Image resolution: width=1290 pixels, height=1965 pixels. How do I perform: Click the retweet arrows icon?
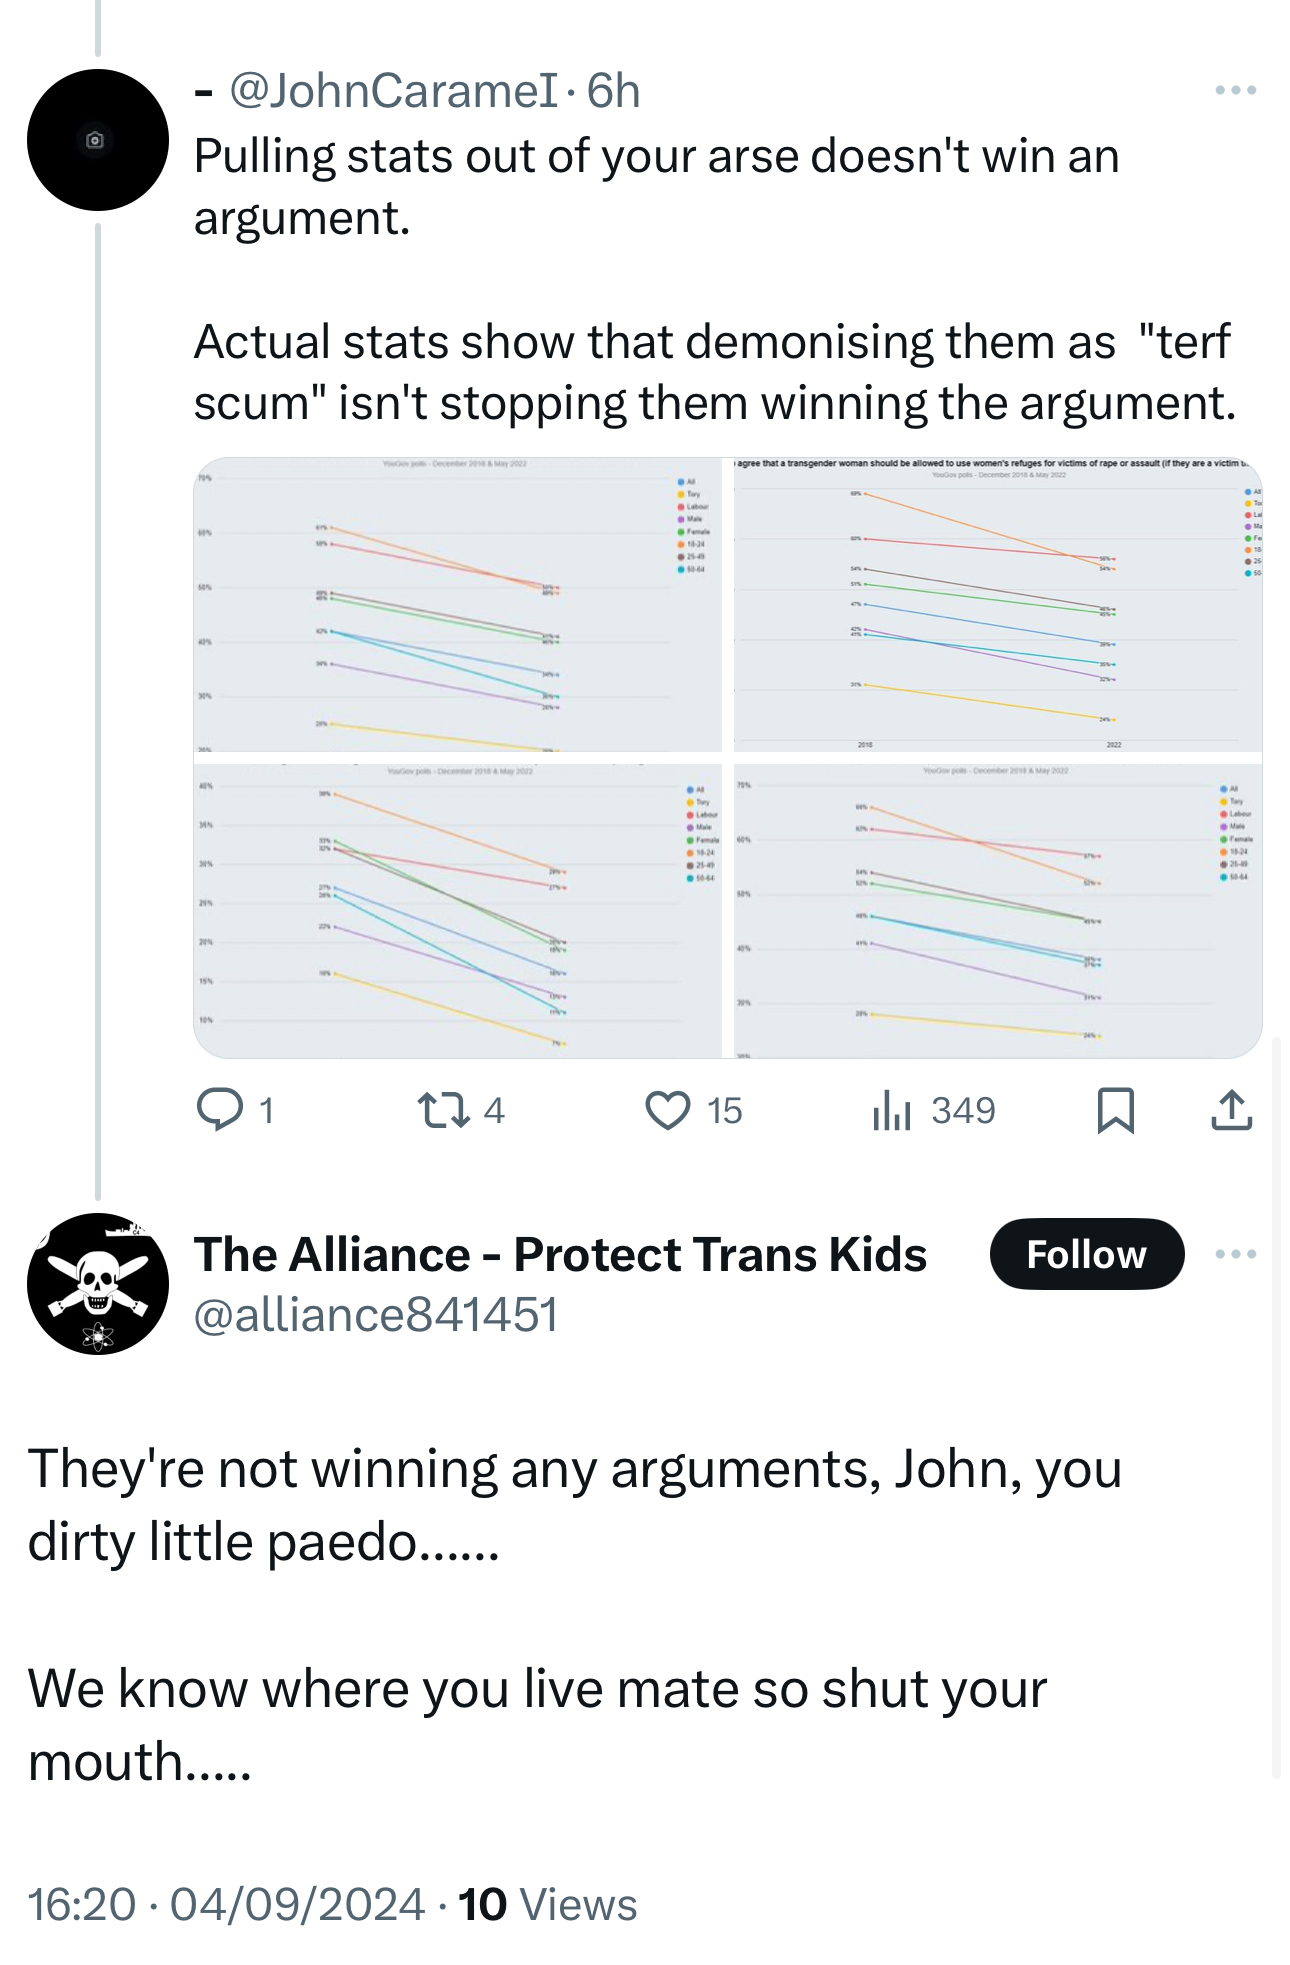click(444, 1110)
